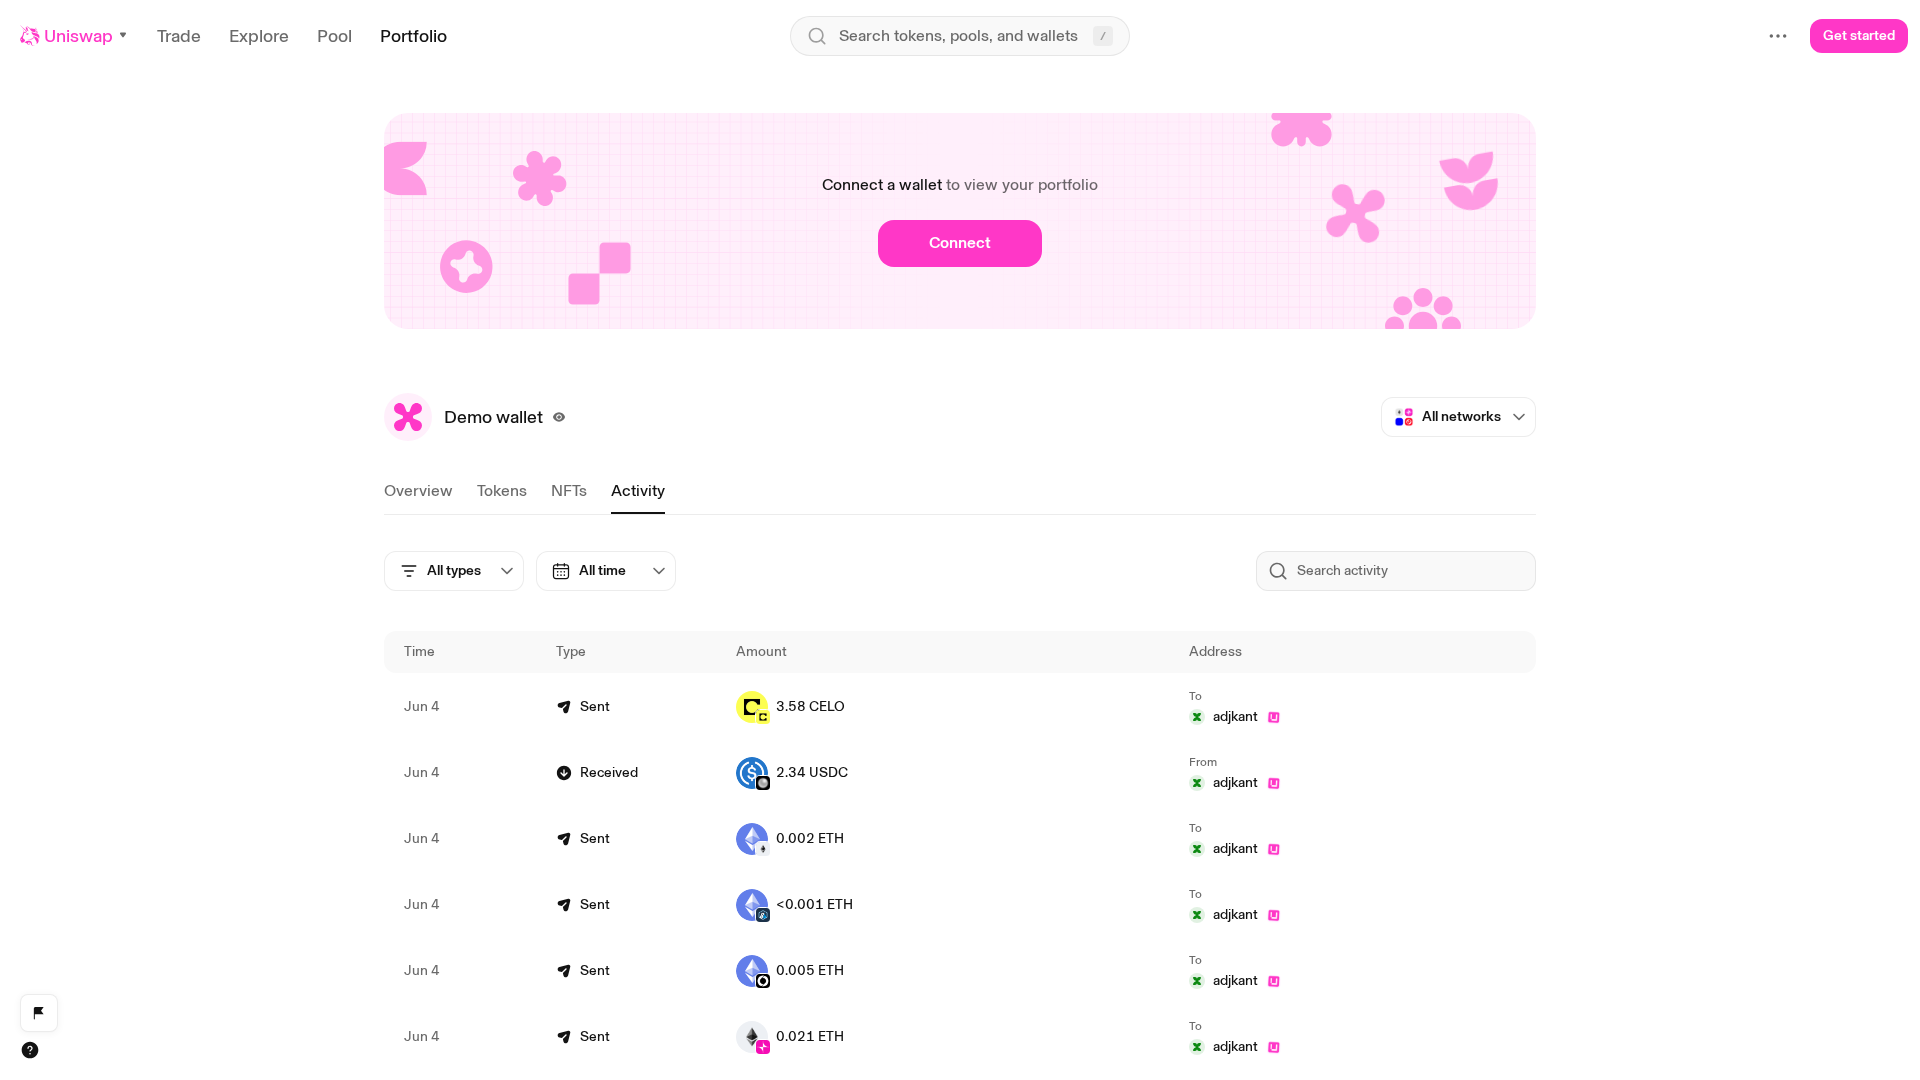The image size is (1920, 1080).
Task: Click the calendar icon in the All time filter
Action: click(x=561, y=571)
